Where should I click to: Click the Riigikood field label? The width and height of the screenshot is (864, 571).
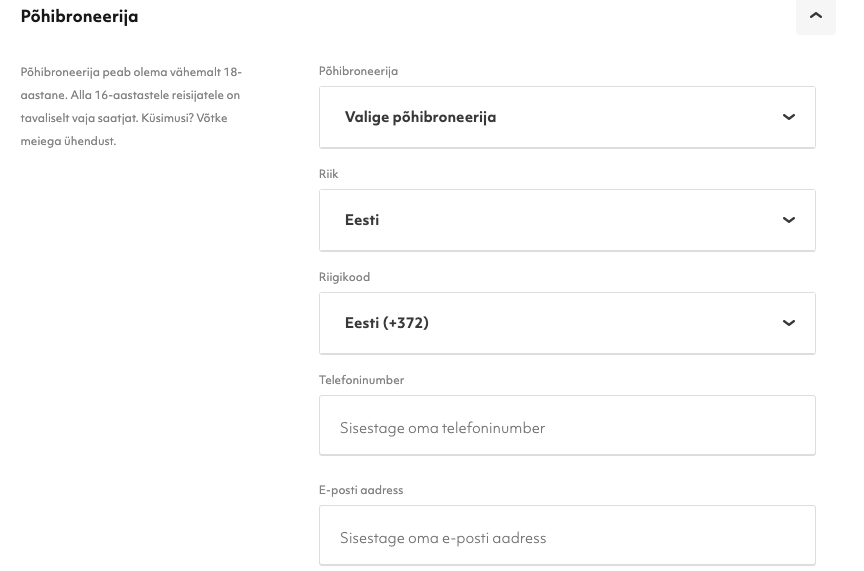pos(344,277)
